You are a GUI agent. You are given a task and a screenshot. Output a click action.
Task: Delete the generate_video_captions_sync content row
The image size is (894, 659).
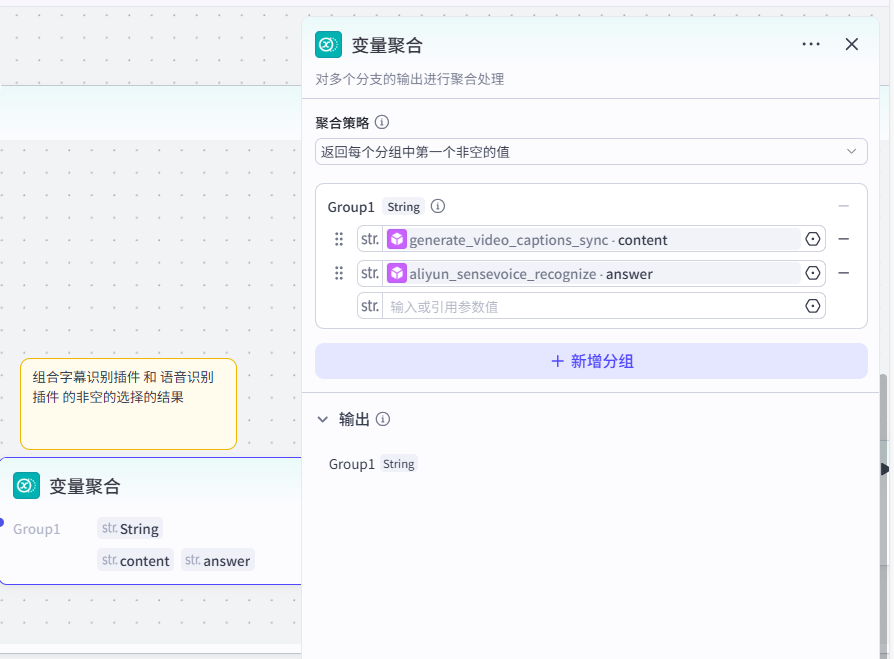[x=843, y=239]
